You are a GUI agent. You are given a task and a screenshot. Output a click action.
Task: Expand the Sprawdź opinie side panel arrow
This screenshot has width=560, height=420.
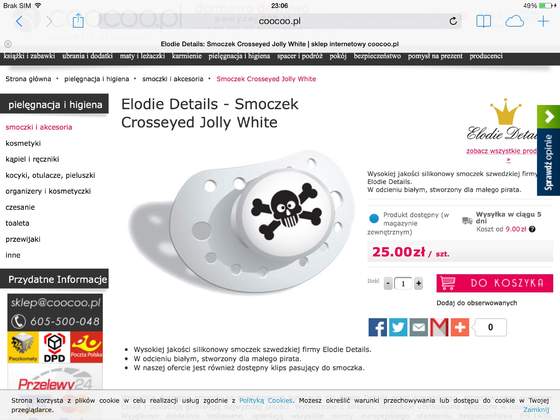tap(549, 116)
